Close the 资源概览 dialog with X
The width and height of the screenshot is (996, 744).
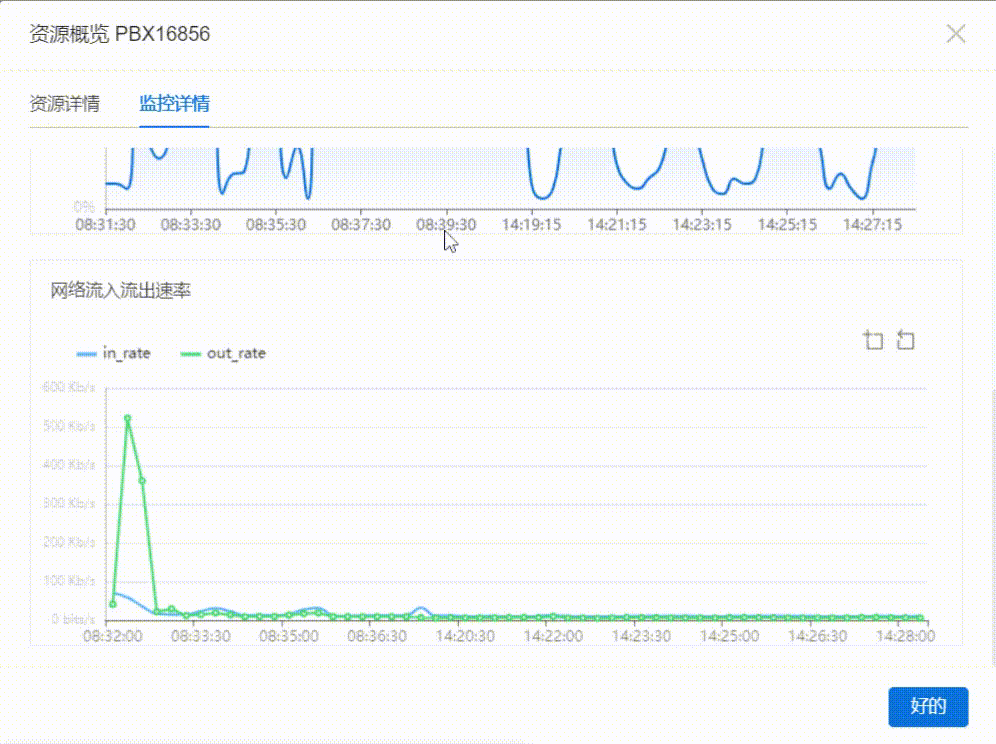click(x=956, y=34)
